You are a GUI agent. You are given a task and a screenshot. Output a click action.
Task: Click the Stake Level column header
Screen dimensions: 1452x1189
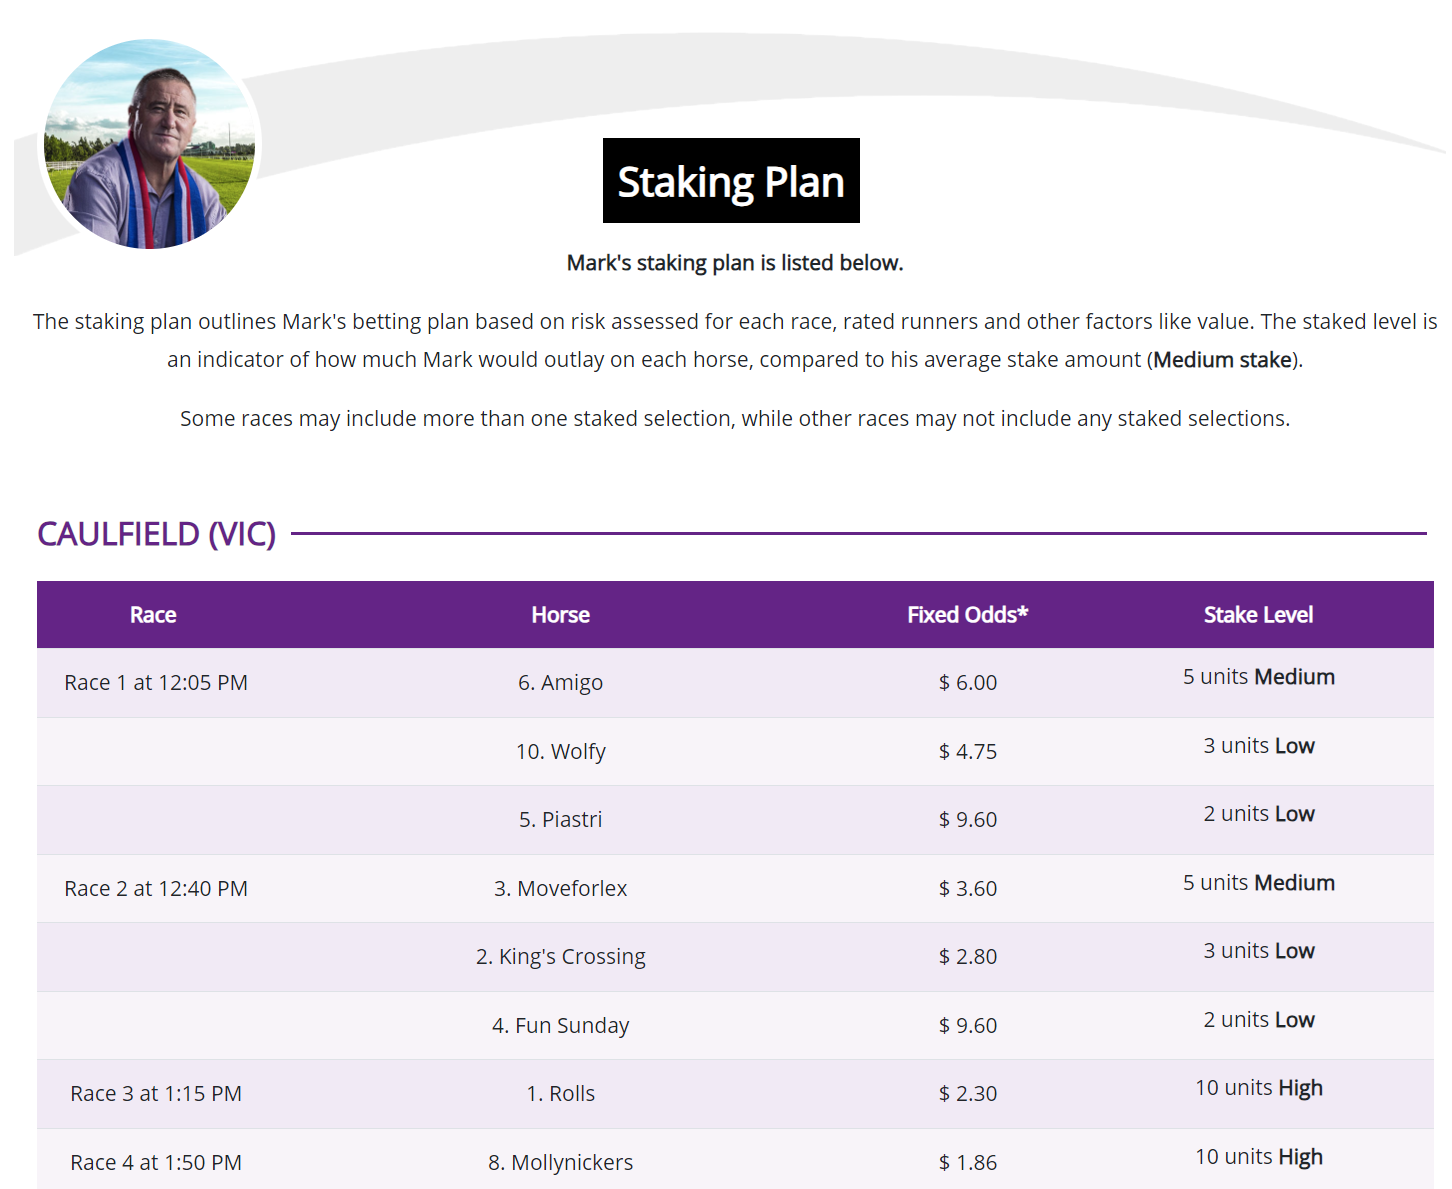coord(1258,614)
